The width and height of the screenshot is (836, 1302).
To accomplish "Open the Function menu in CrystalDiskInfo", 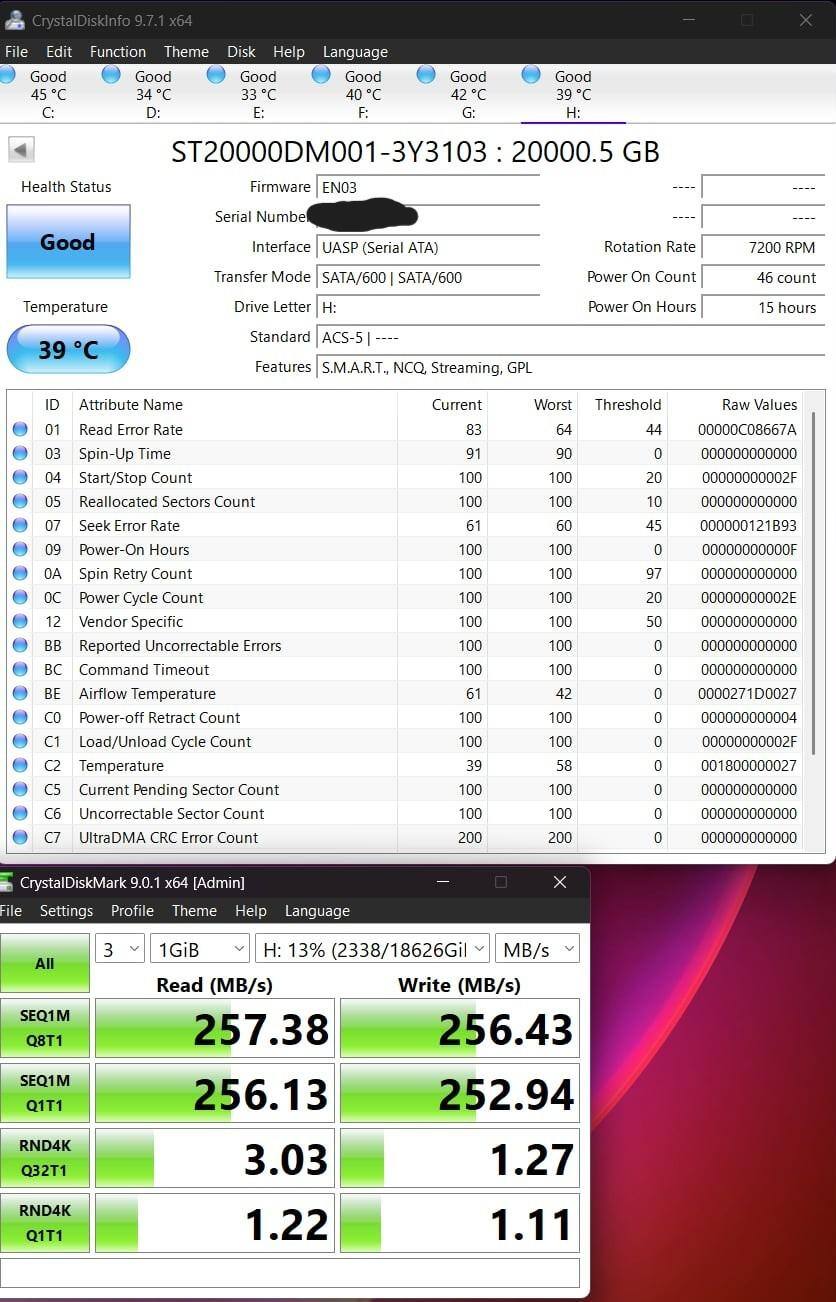I will tap(118, 52).
